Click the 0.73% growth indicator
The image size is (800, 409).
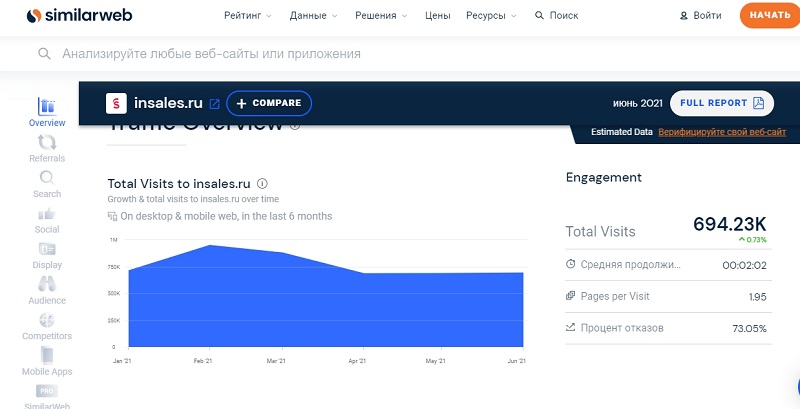[753, 240]
